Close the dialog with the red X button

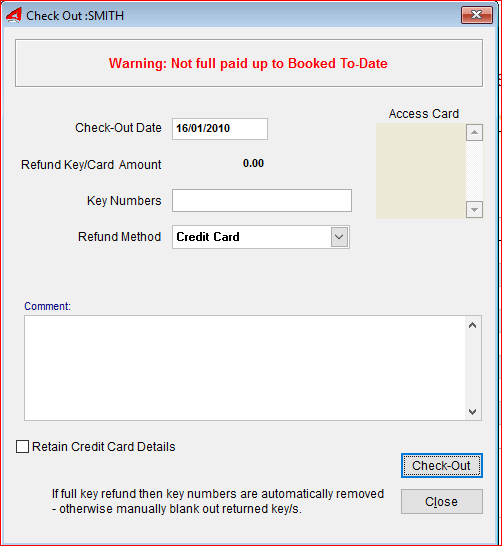pos(477,15)
